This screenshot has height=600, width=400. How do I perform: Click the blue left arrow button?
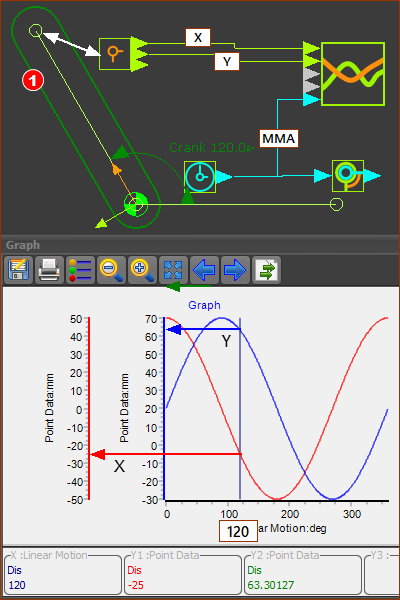pyautogui.click(x=204, y=270)
